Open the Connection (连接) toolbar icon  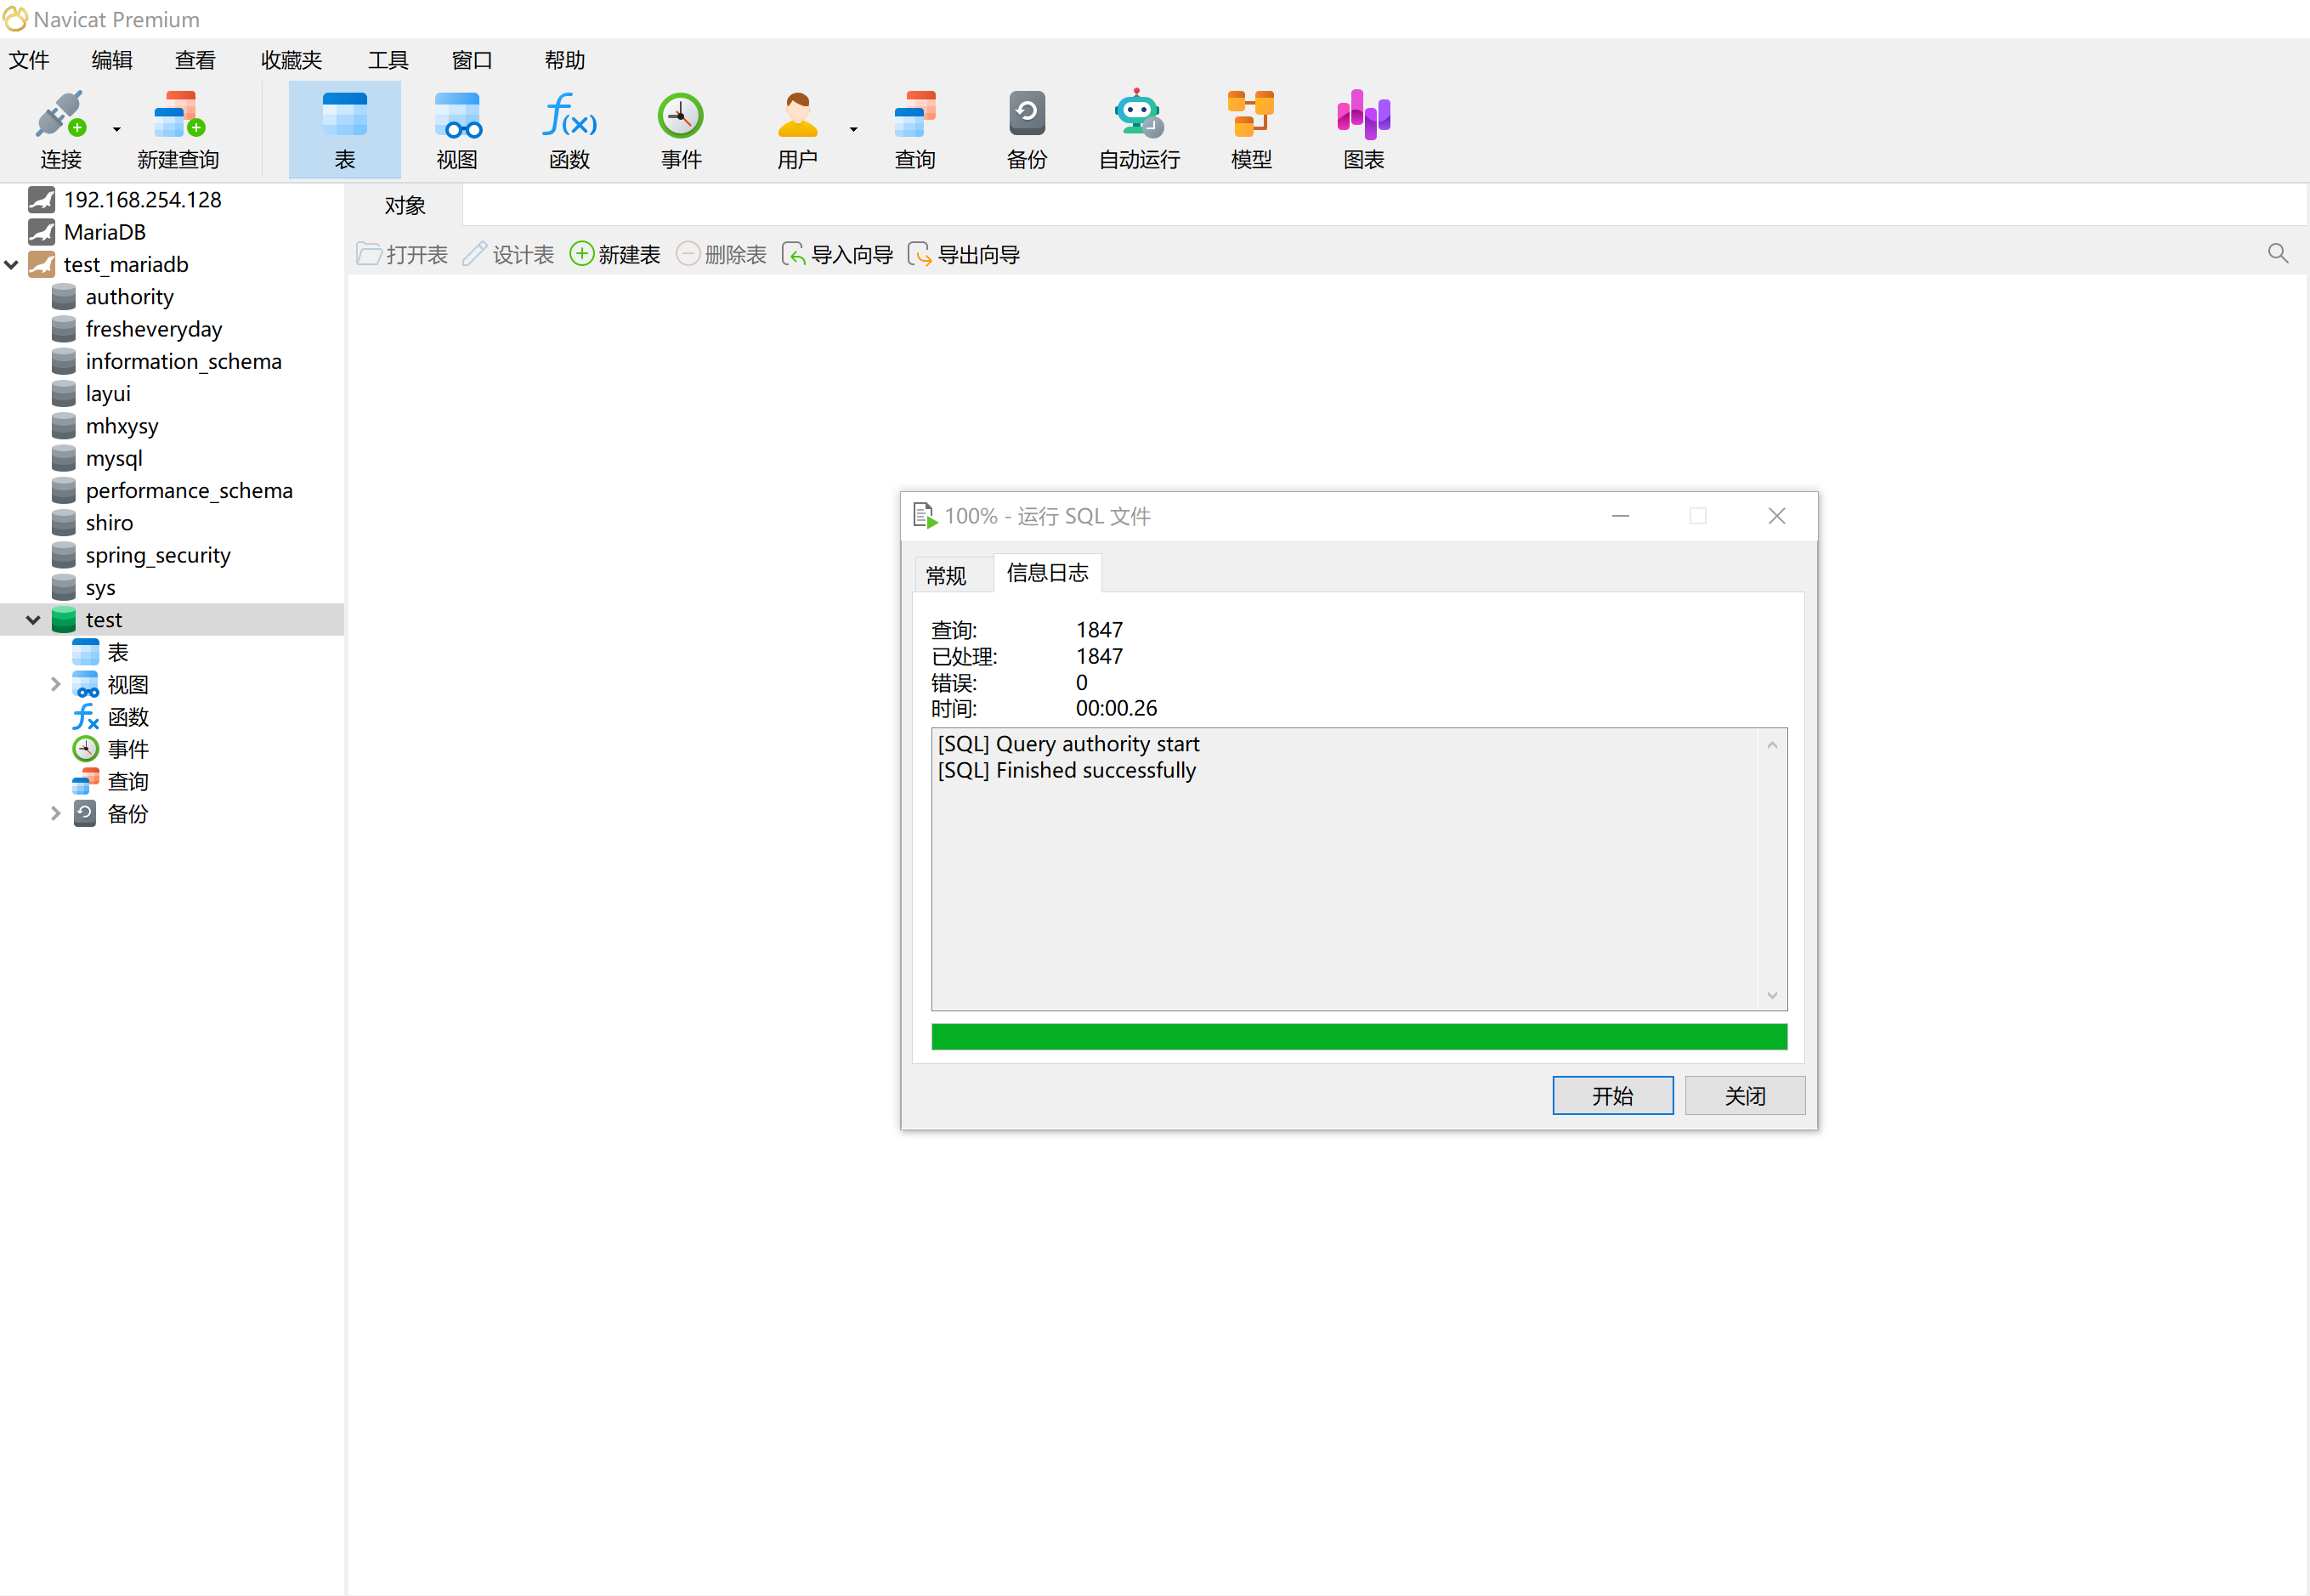61,116
